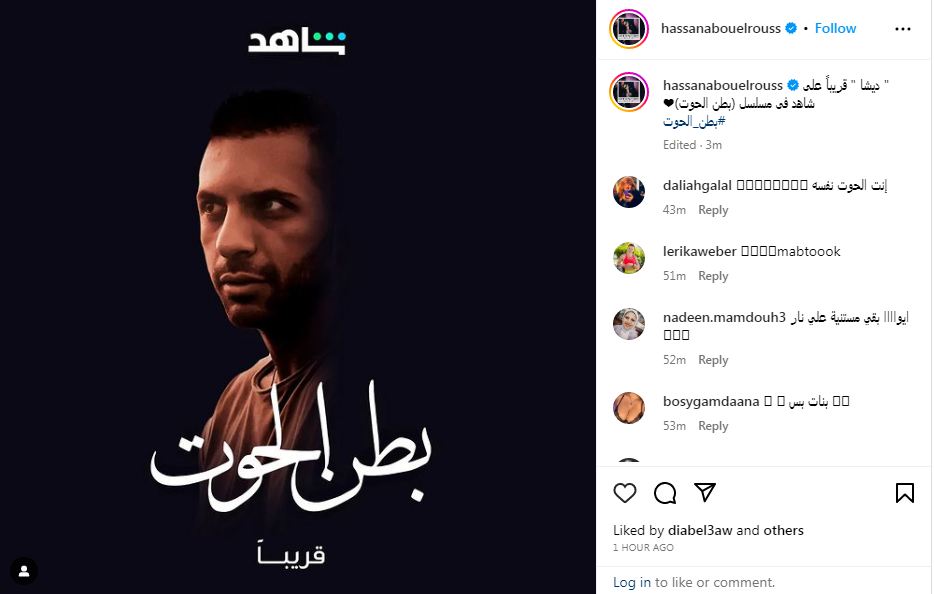Open diabel3aw profile from likes
This screenshot has width=935, height=594.
click(x=699, y=530)
